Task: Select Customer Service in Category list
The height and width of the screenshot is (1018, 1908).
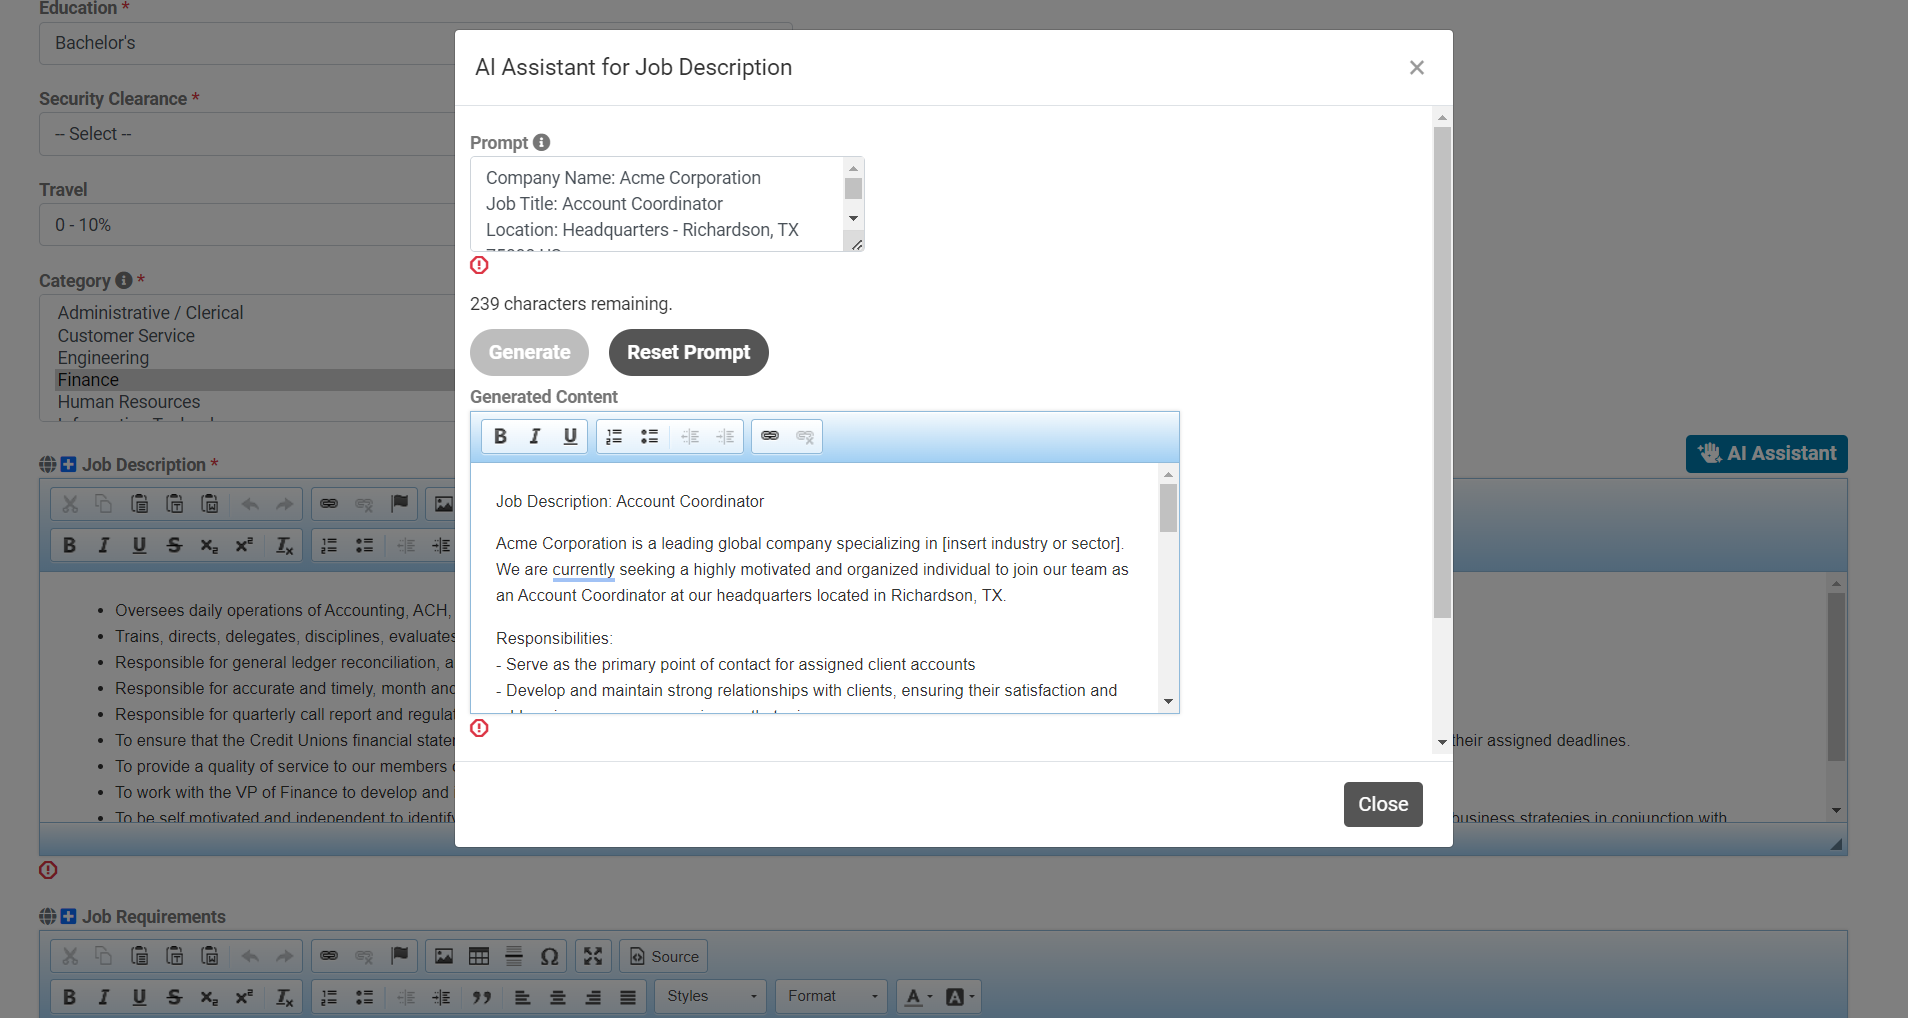Action: tap(126, 336)
